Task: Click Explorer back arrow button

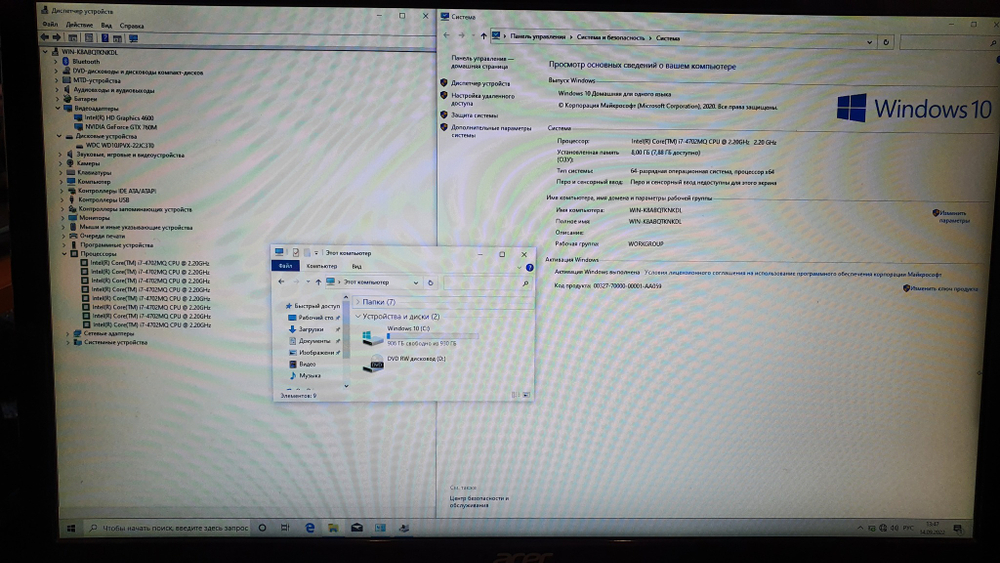Action: click(x=281, y=282)
